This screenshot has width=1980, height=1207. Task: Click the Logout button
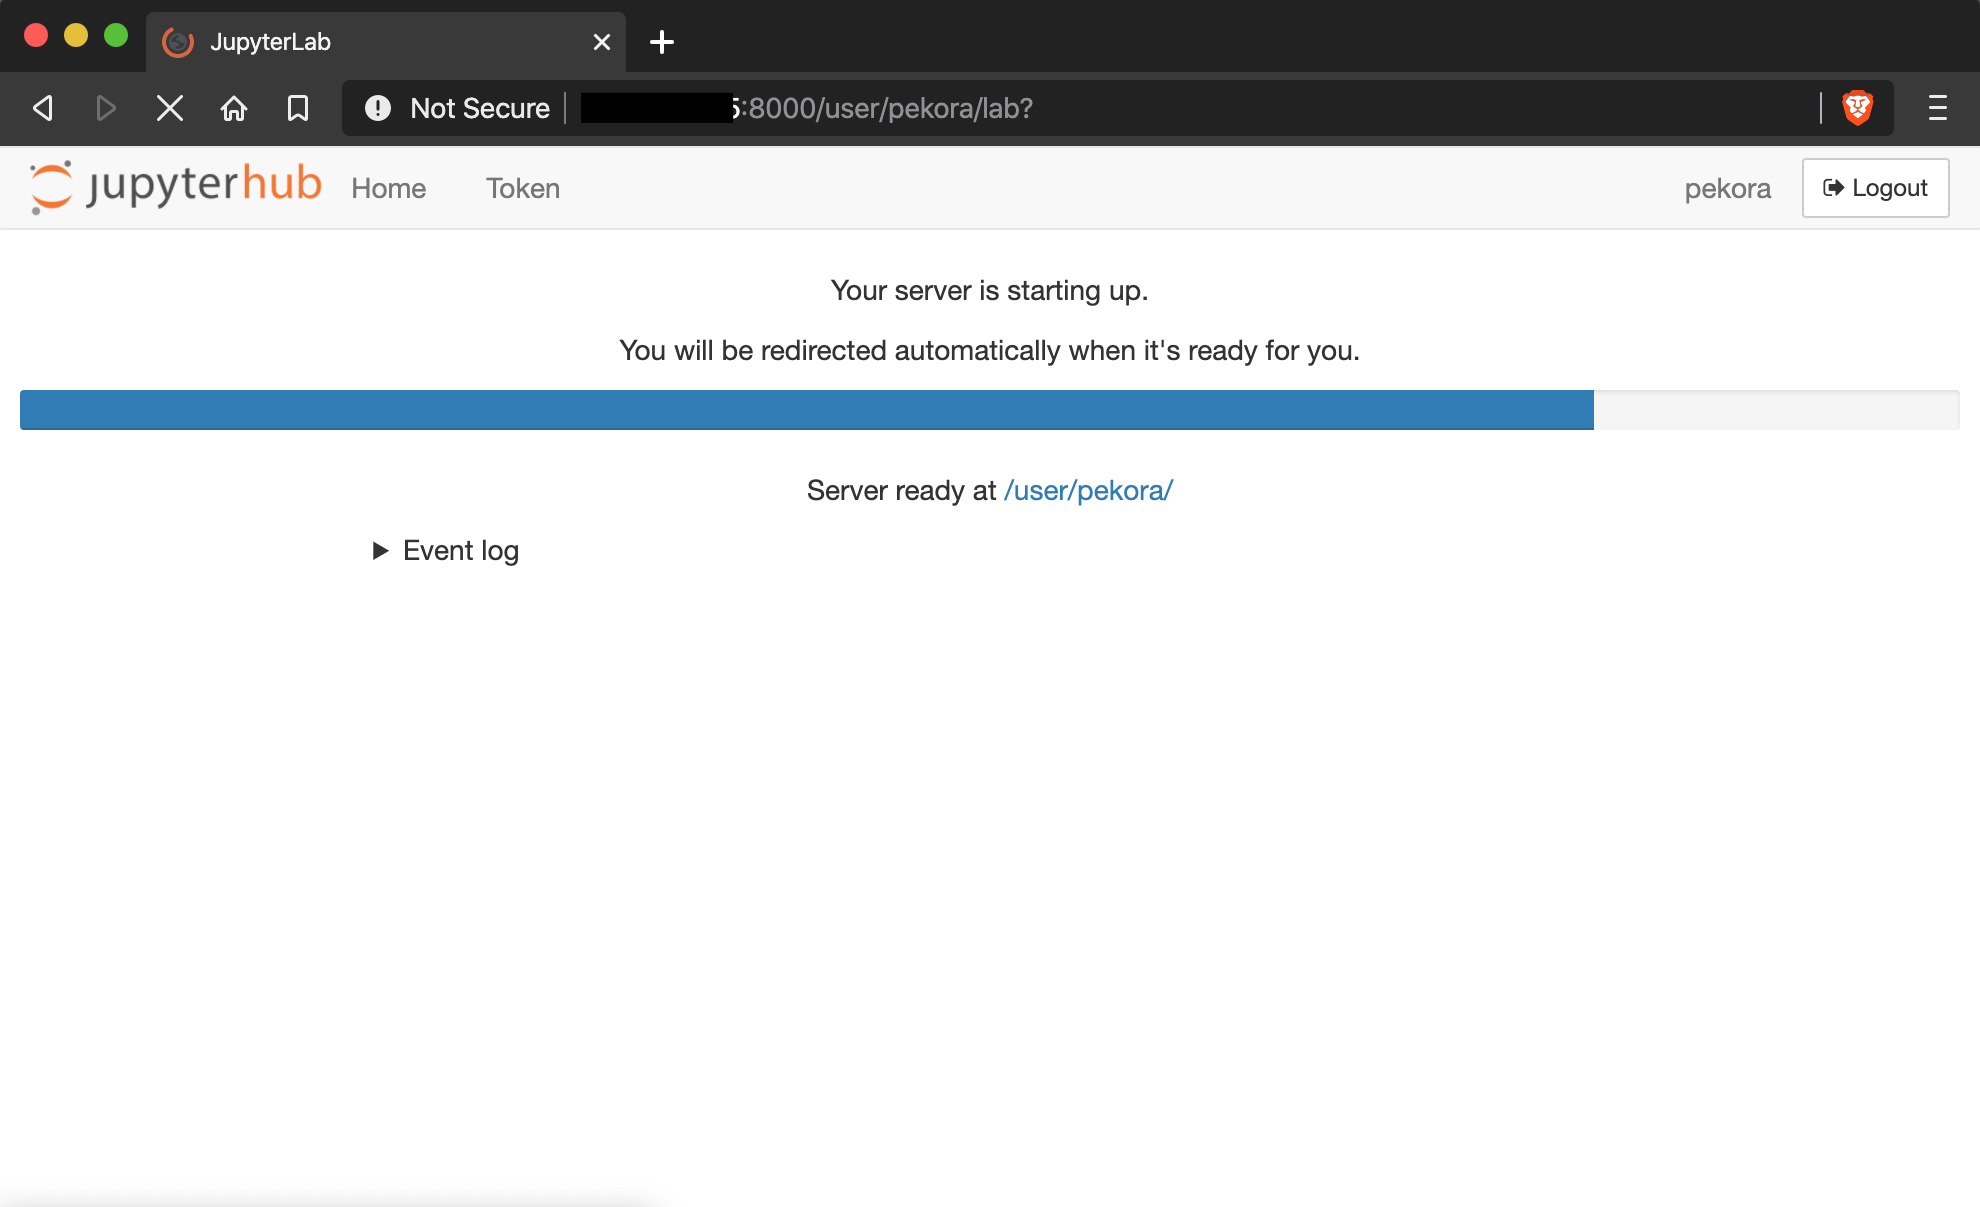pyautogui.click(x=1875, y=188)
